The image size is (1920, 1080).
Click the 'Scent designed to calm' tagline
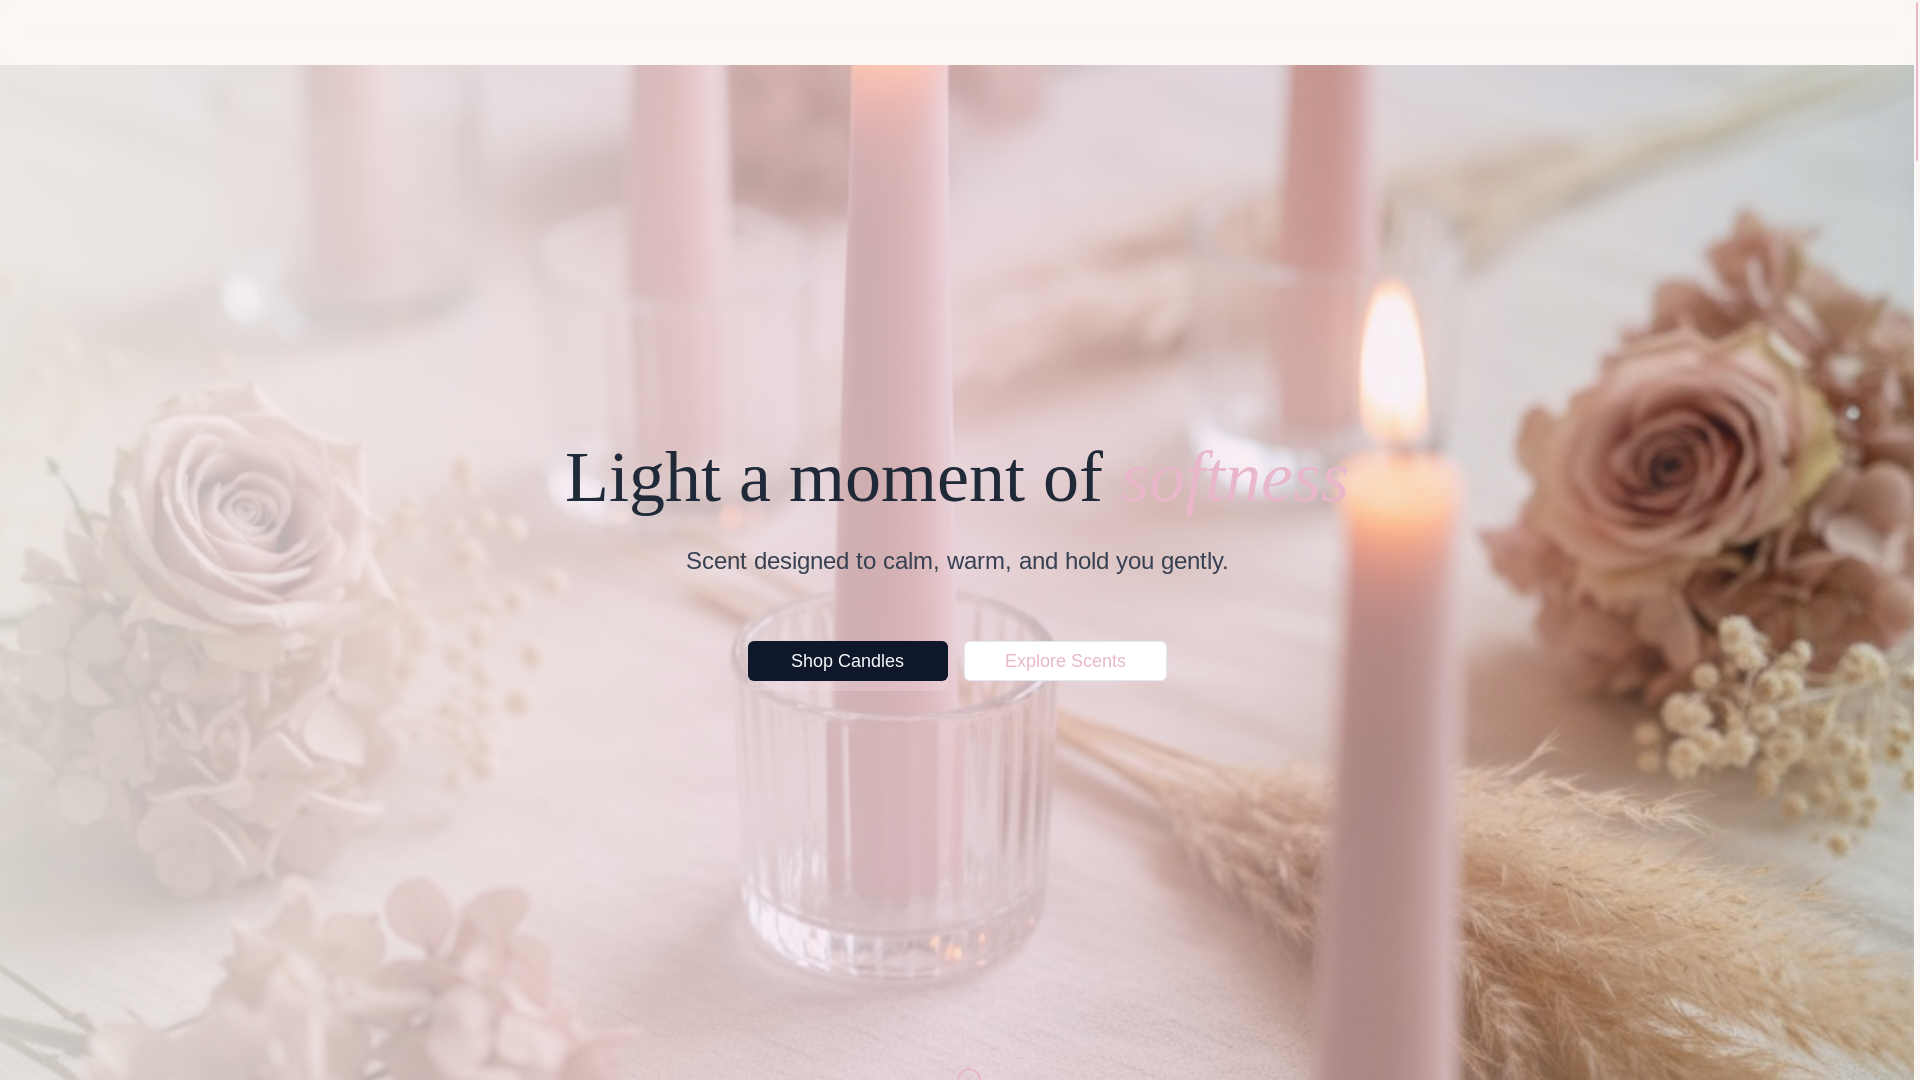click(x=957, y=561)
